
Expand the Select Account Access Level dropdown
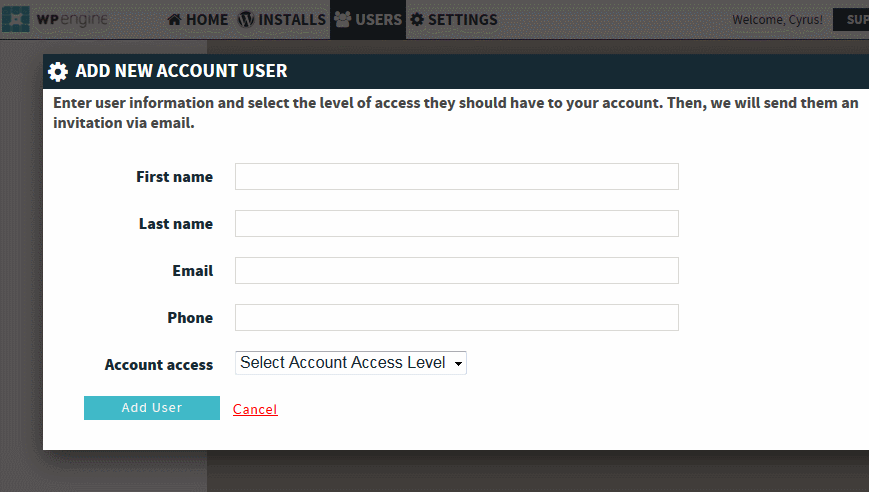[x=351, y=363]
